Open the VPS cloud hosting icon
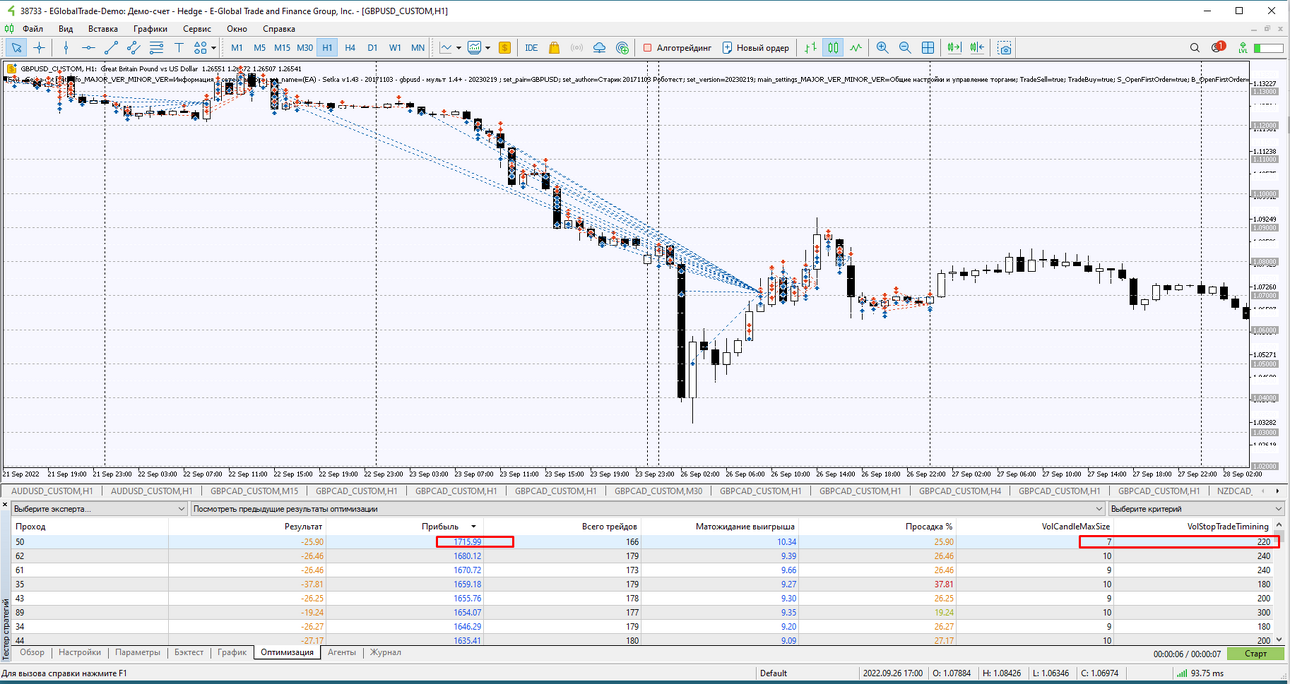 599,47
